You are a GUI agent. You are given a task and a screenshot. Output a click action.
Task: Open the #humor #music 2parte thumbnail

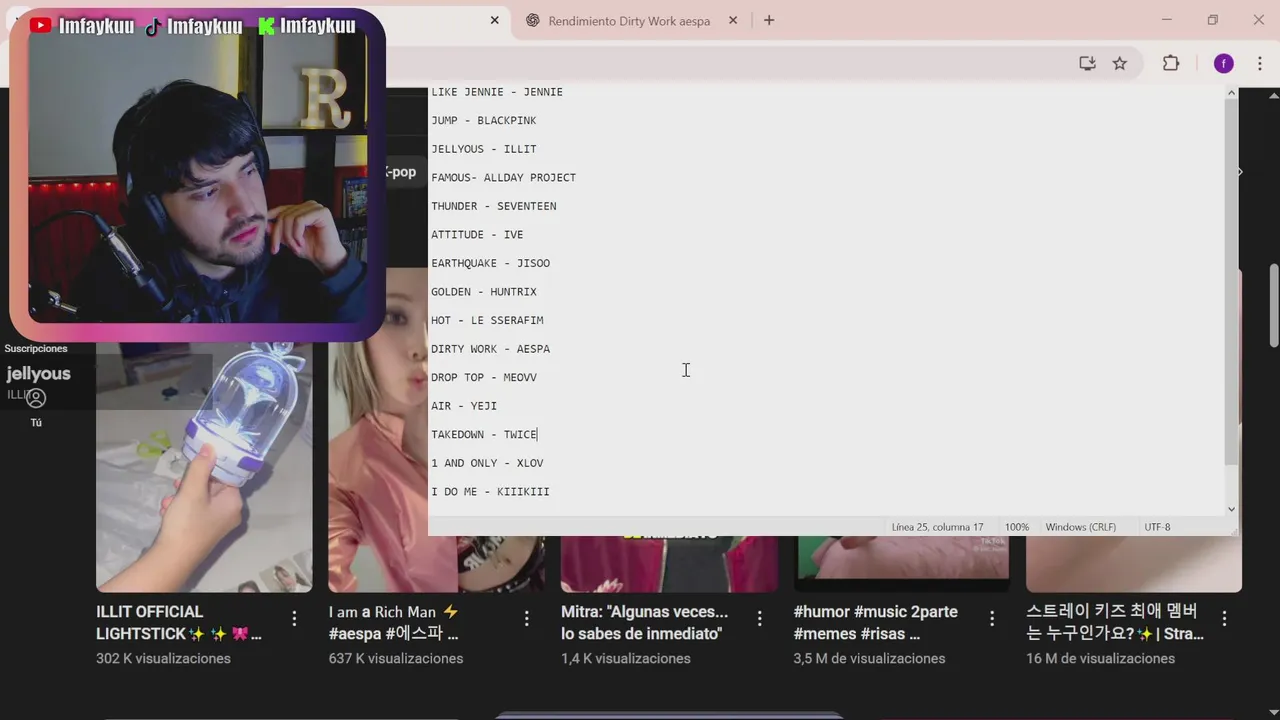coord(901,564)
